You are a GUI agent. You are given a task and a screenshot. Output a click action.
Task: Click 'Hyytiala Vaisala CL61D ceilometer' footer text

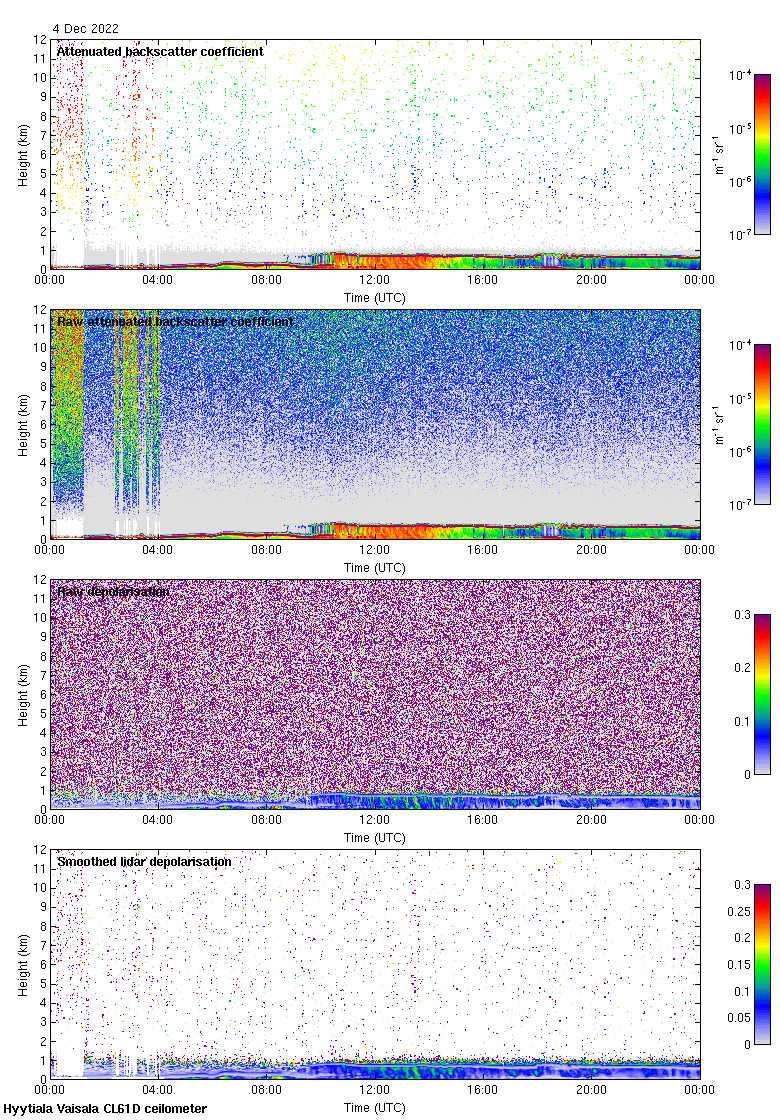[x=105, y=1109]
